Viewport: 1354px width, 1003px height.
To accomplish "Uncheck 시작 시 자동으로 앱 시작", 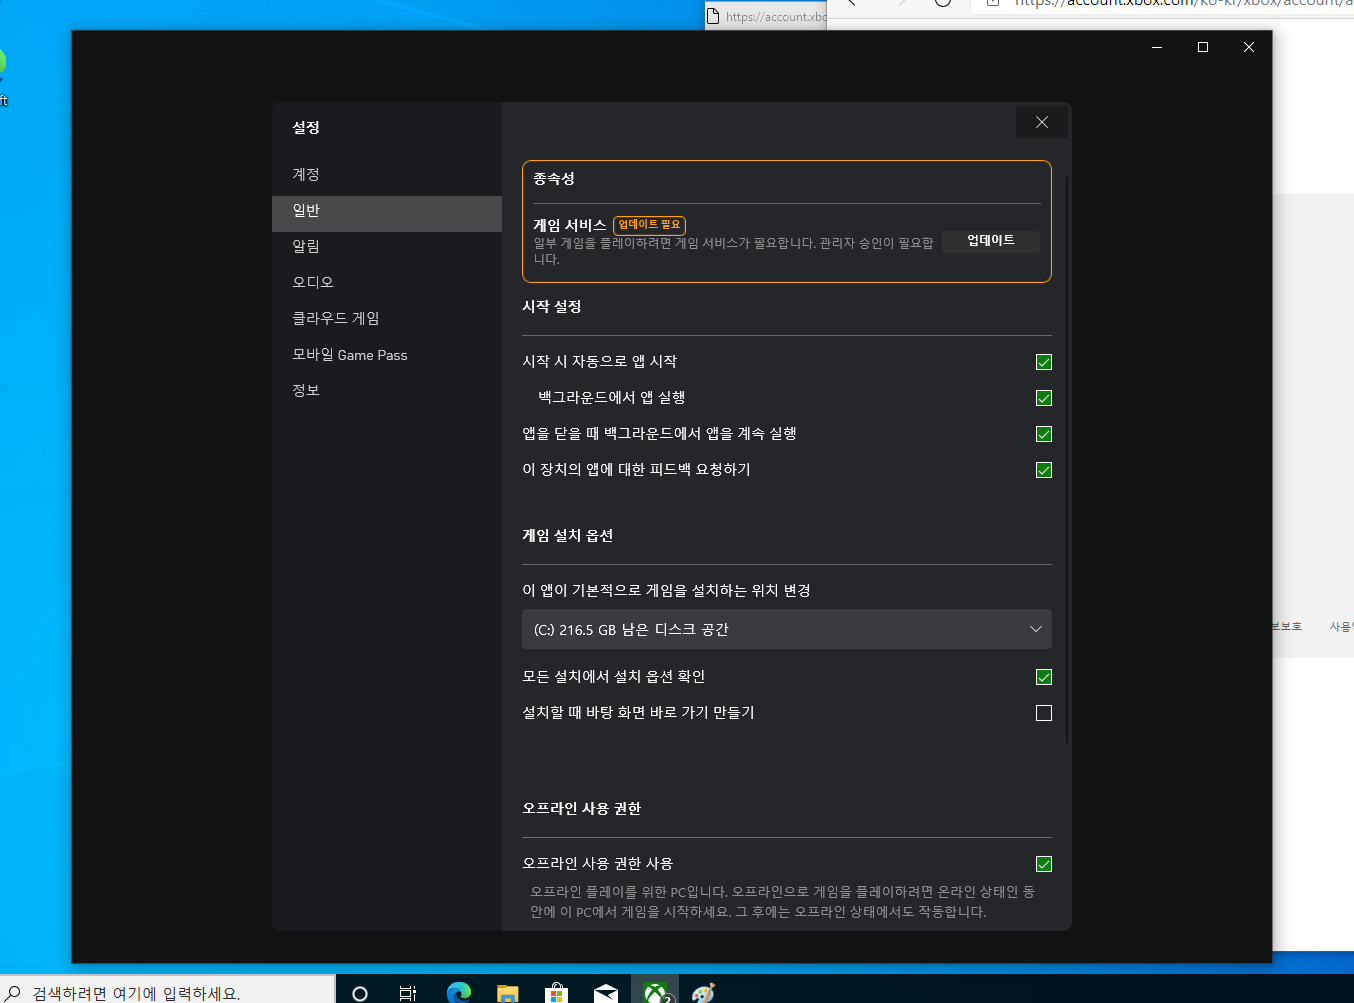I will pyautogui.click(x=1044, y=362).
